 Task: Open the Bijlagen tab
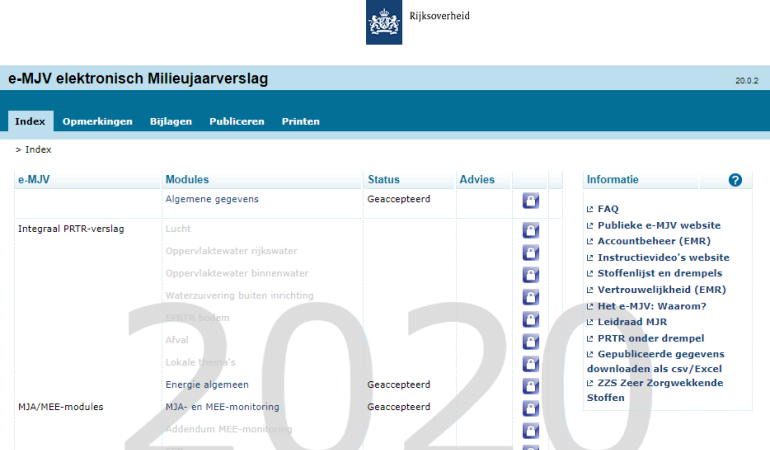click(x=171, y=121)
